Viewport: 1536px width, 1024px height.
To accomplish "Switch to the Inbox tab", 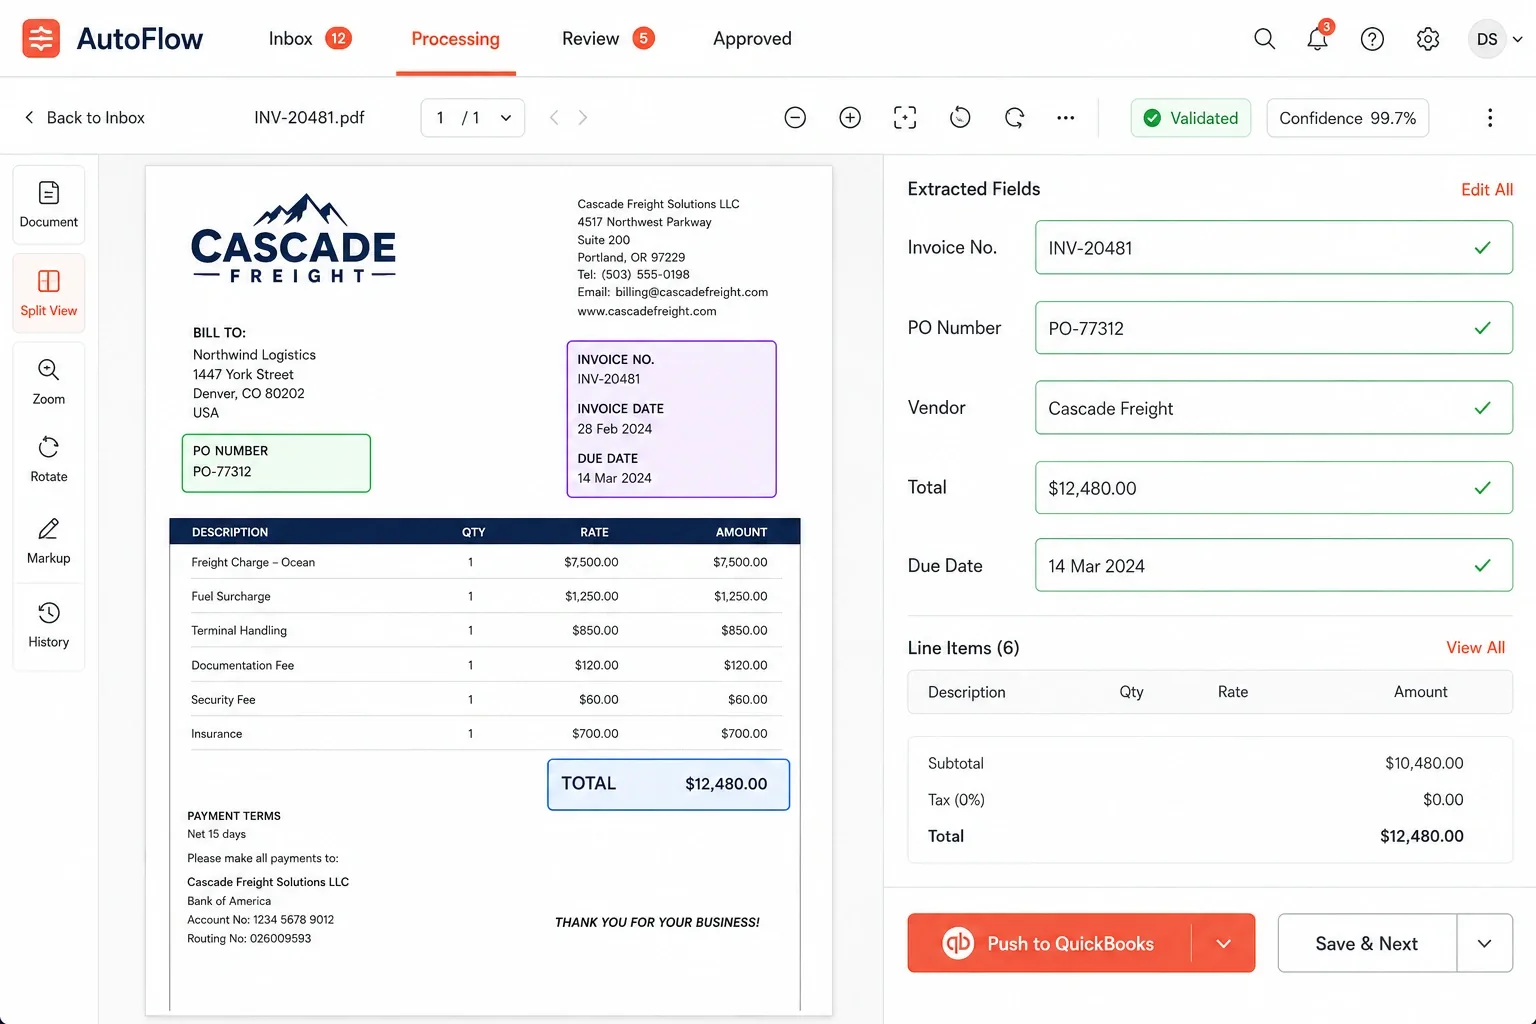I will (310, 39).
